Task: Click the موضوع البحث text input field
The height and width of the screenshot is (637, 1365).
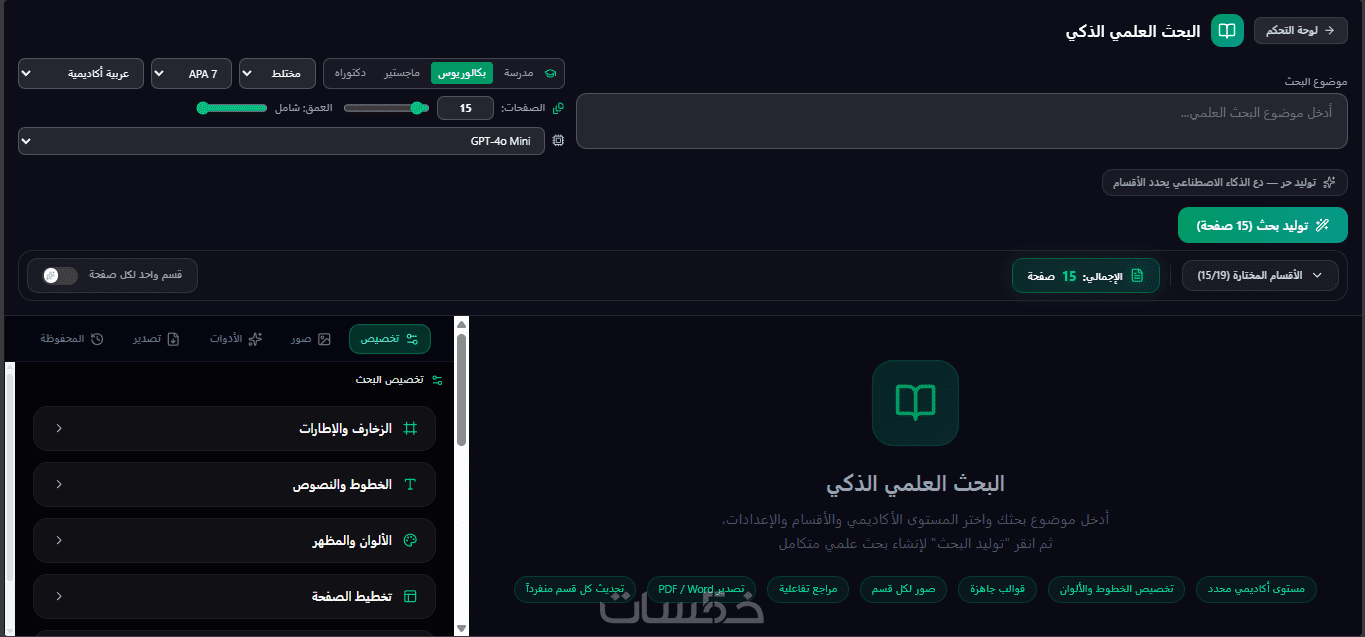Action: (x=962, y=121)
